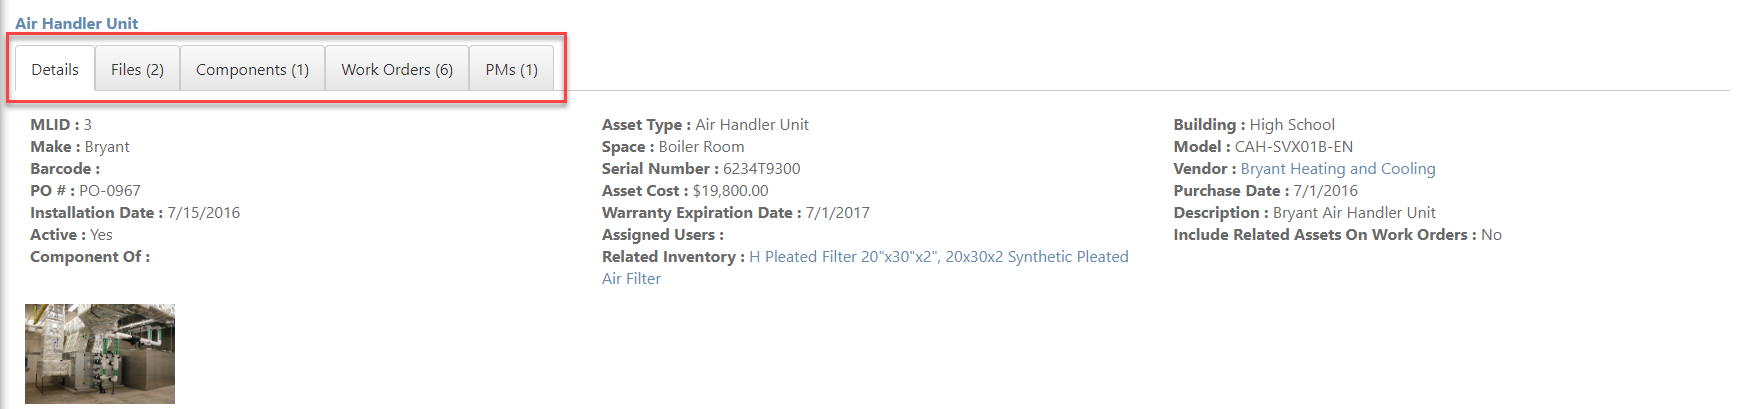Image resolution: width=1739 pixels, height=409 pixels.
Task: Click the Warranty Expiration Date 7/1/2017
Action: pyautogui.click(x=838, y=213)
